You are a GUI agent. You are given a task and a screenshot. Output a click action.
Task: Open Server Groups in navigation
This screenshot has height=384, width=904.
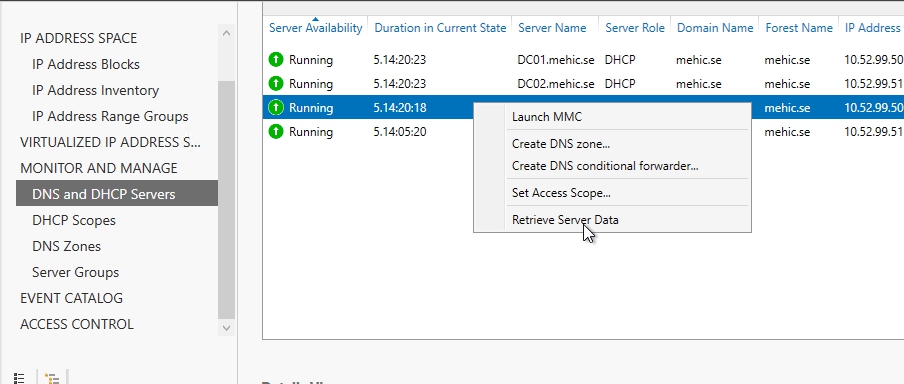click(x=76, y=272)
